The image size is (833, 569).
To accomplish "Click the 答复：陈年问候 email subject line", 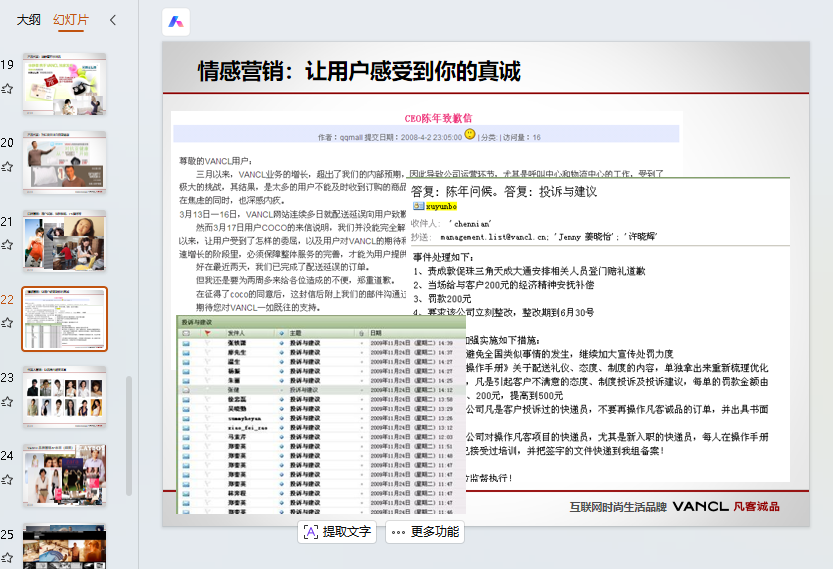I will [x=504, y=192].
